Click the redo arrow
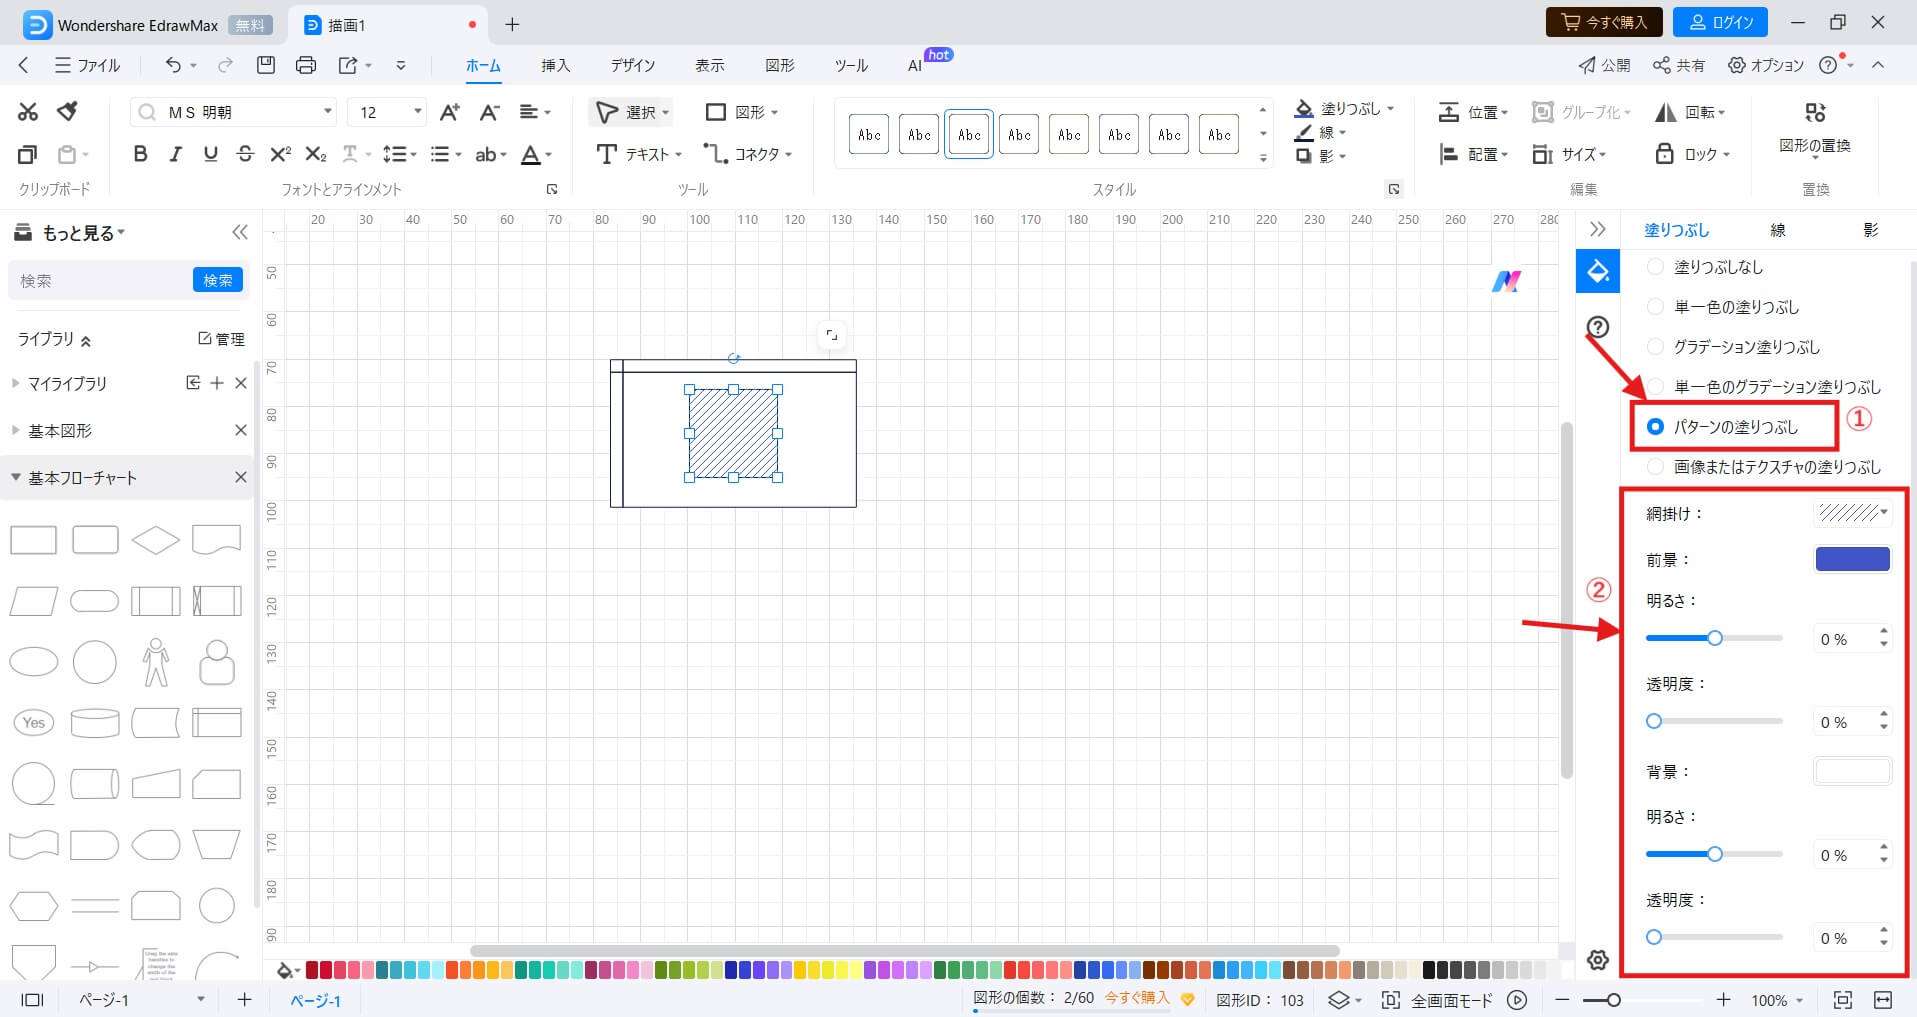Screen dimensions: 1917x1017 tap(226, 65)
